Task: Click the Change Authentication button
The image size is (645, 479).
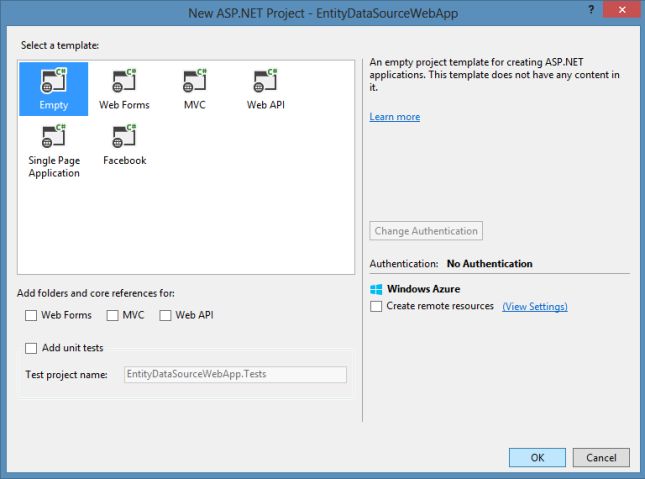Action: pyautogui.click(x=426, y=231)
